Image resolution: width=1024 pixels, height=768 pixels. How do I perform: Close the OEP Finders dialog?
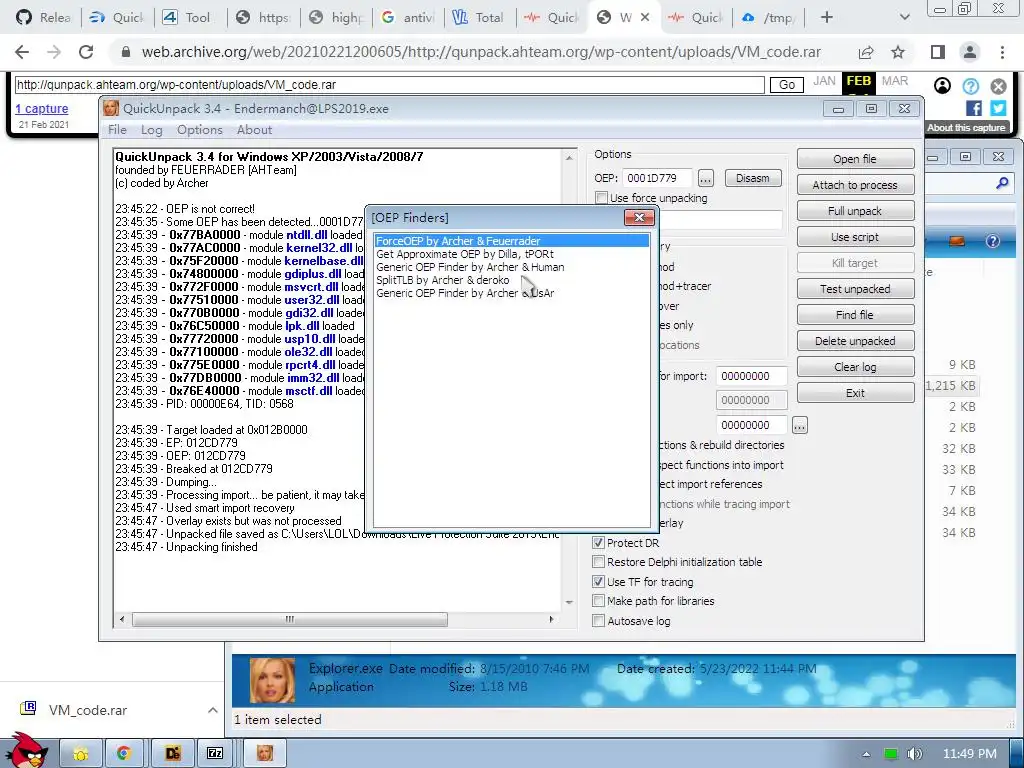click(x=639, y=217)
